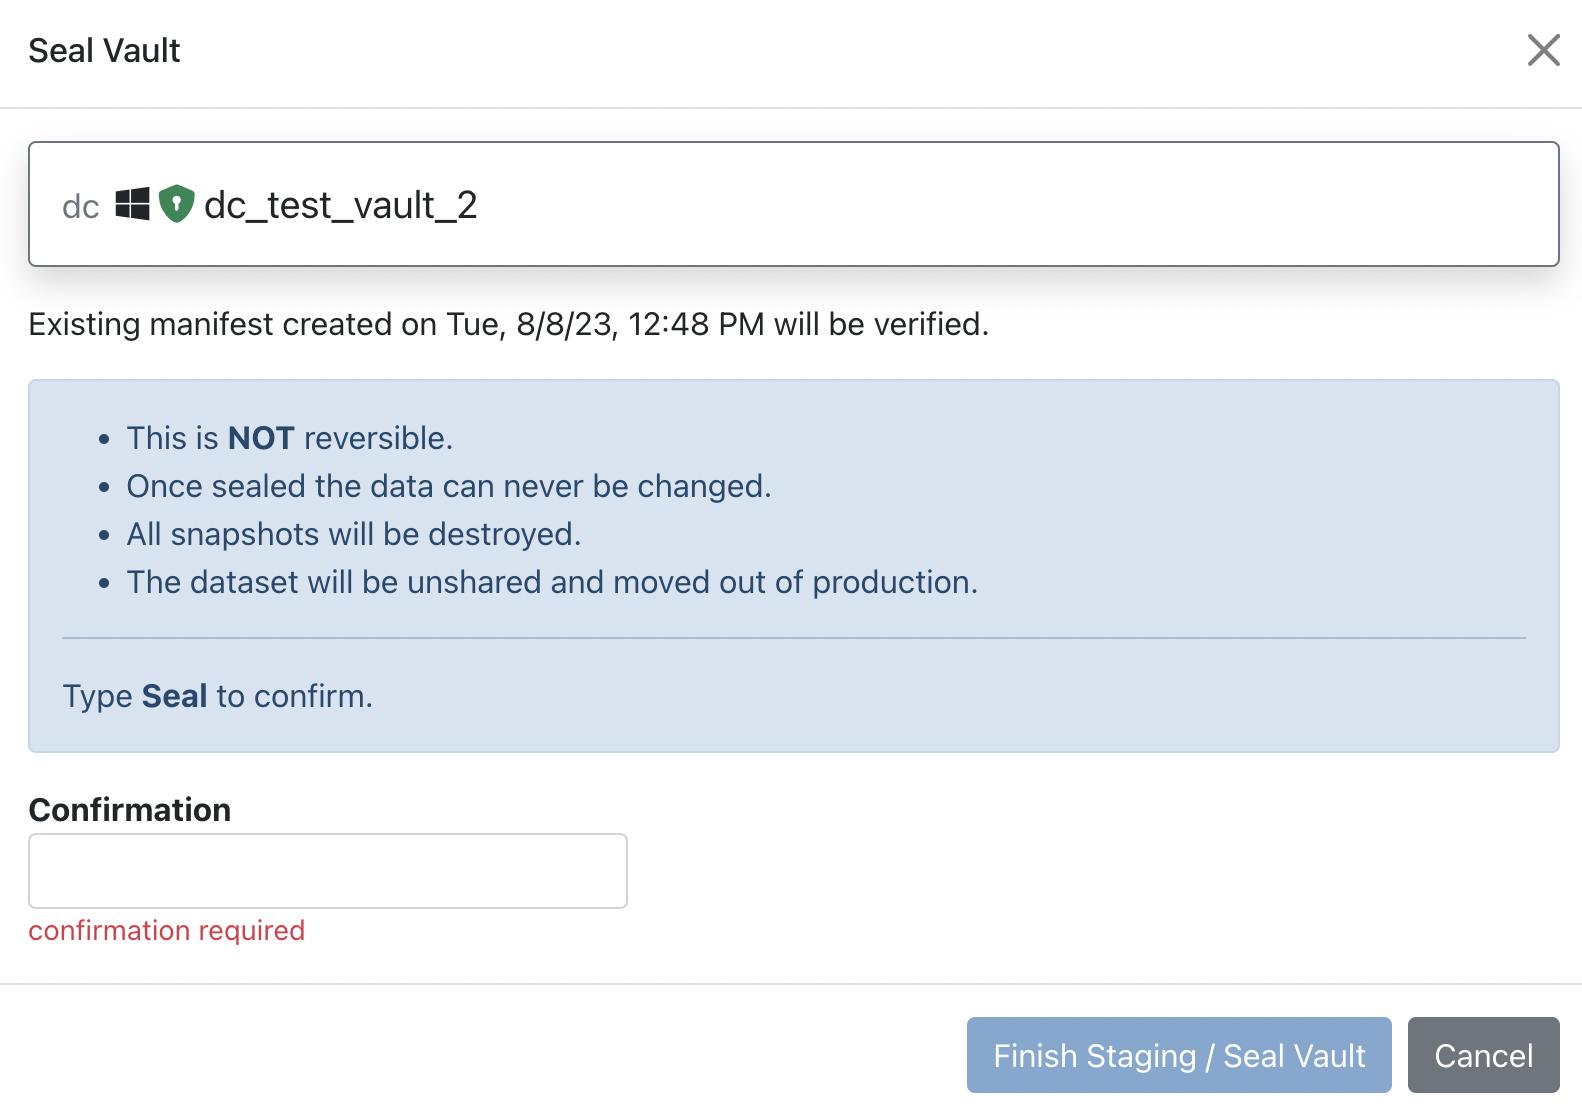
Task: Focus the Confirmation text input field
Action: click(327, 870)
